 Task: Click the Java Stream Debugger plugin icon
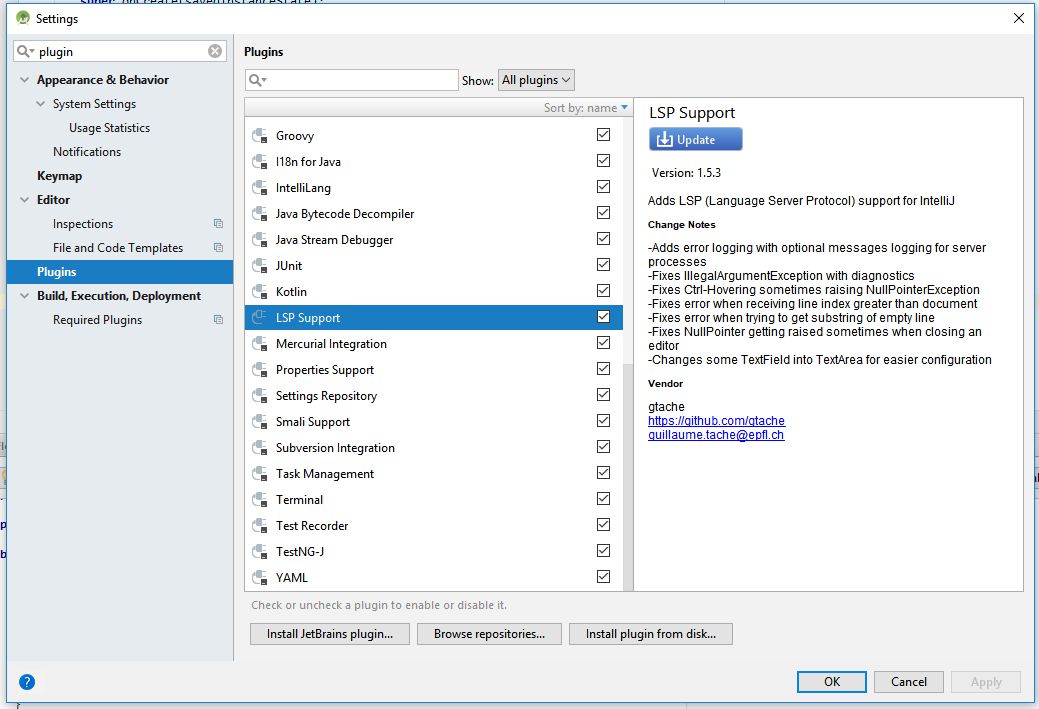click(x=260, y=240)
